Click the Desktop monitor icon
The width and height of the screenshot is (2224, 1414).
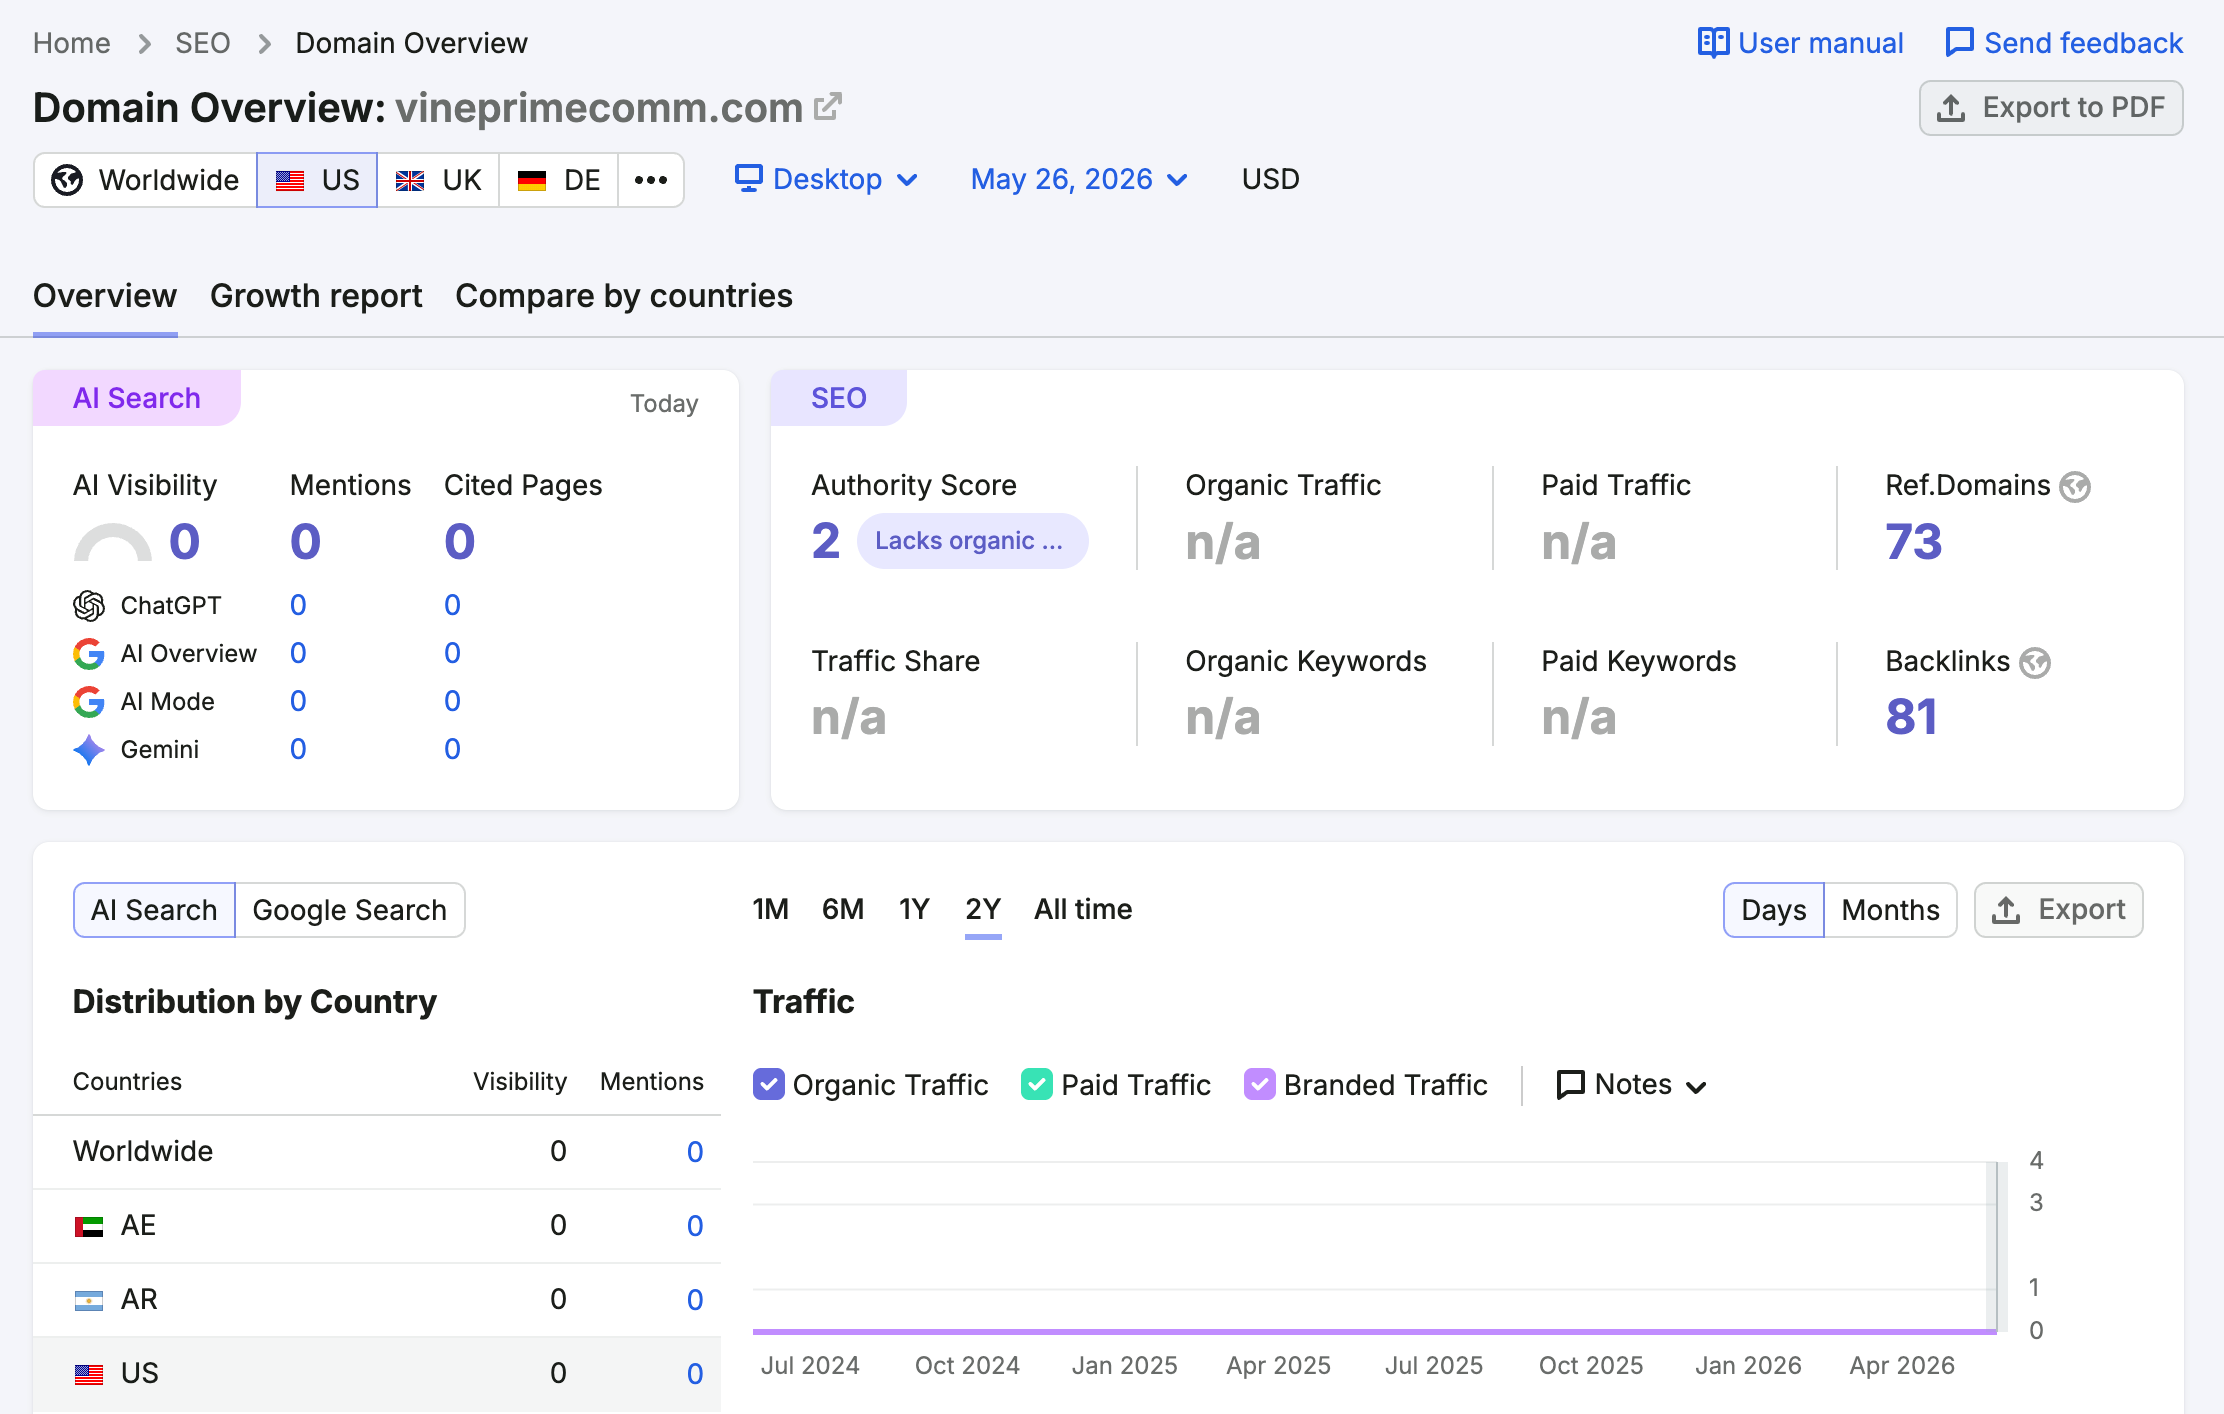(x=749, y=178)
